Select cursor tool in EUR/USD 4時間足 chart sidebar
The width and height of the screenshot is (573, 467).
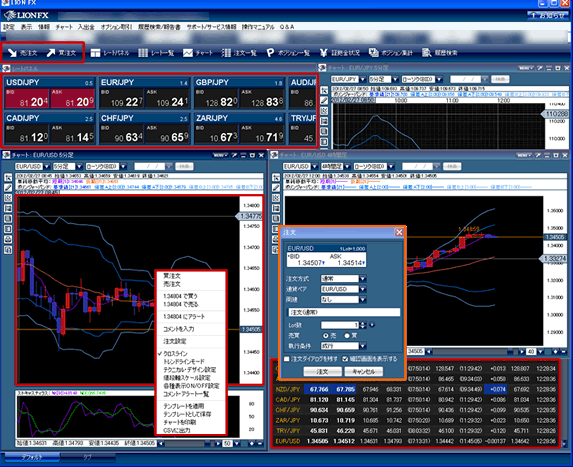[x=276, y=178]
